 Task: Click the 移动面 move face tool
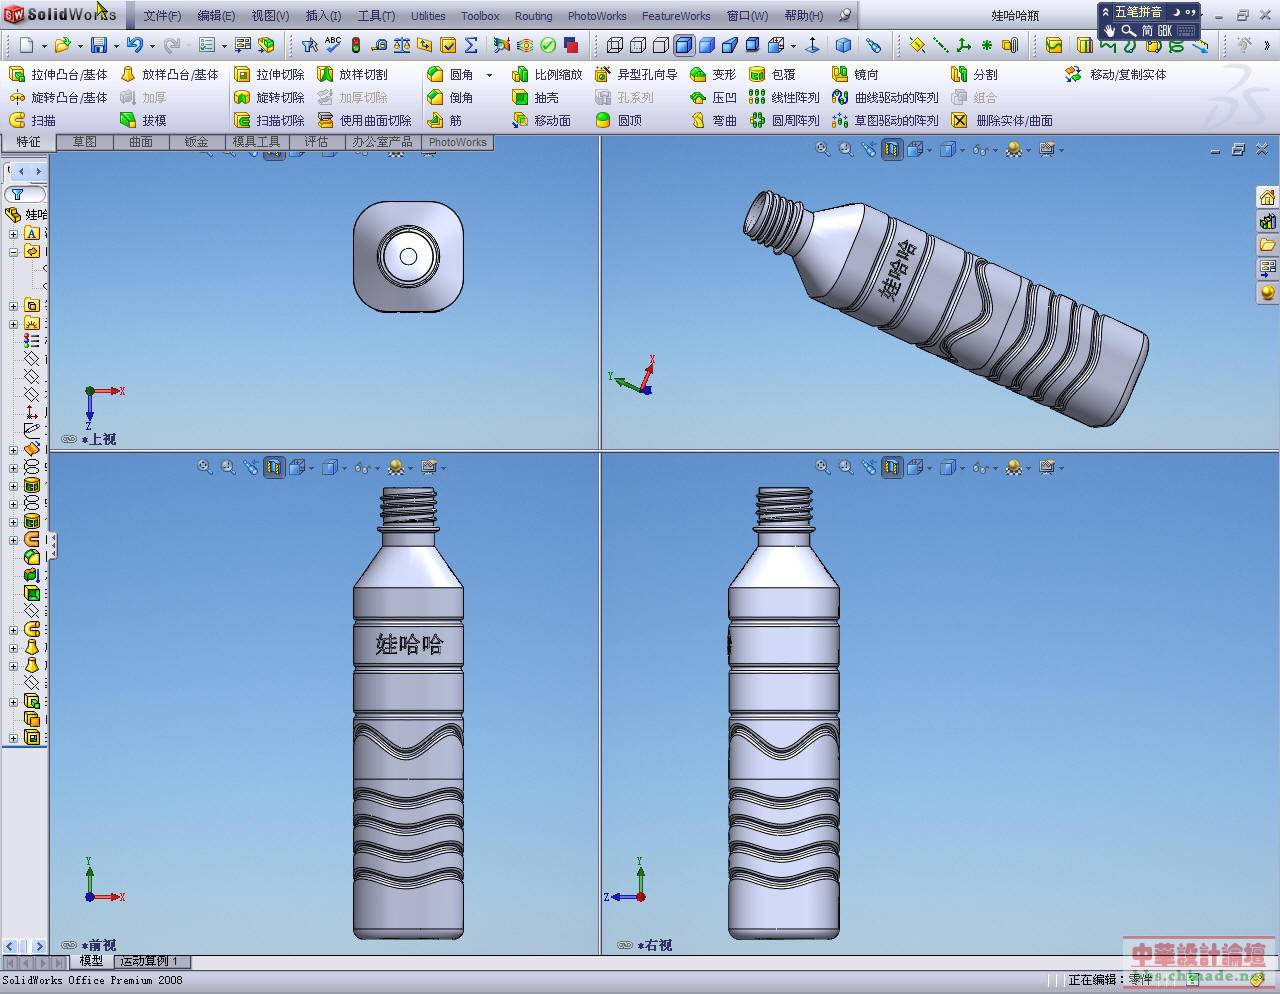coord(541,120)
